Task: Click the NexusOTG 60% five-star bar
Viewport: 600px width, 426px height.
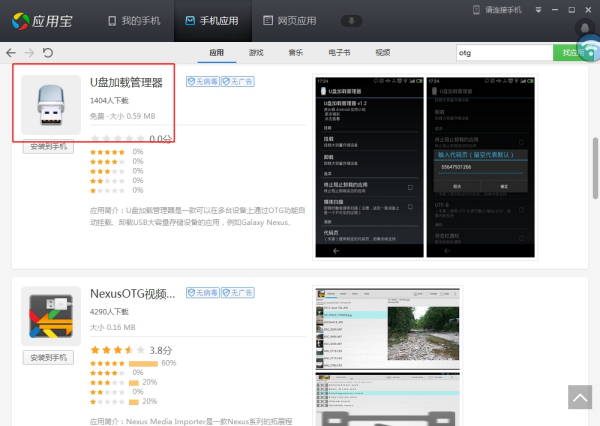Action: pos(143,363)
